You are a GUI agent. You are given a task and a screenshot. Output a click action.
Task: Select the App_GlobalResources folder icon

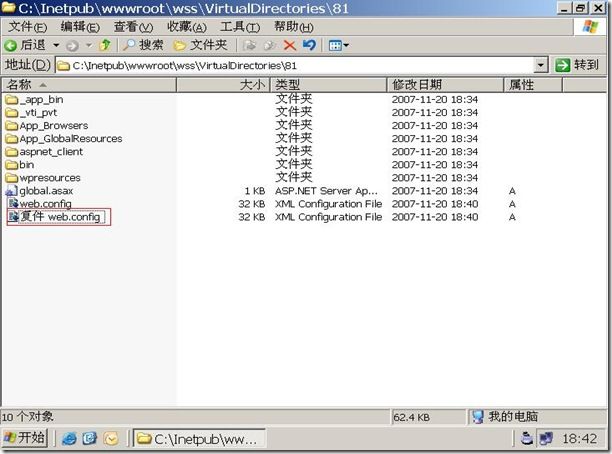[12, 139]
